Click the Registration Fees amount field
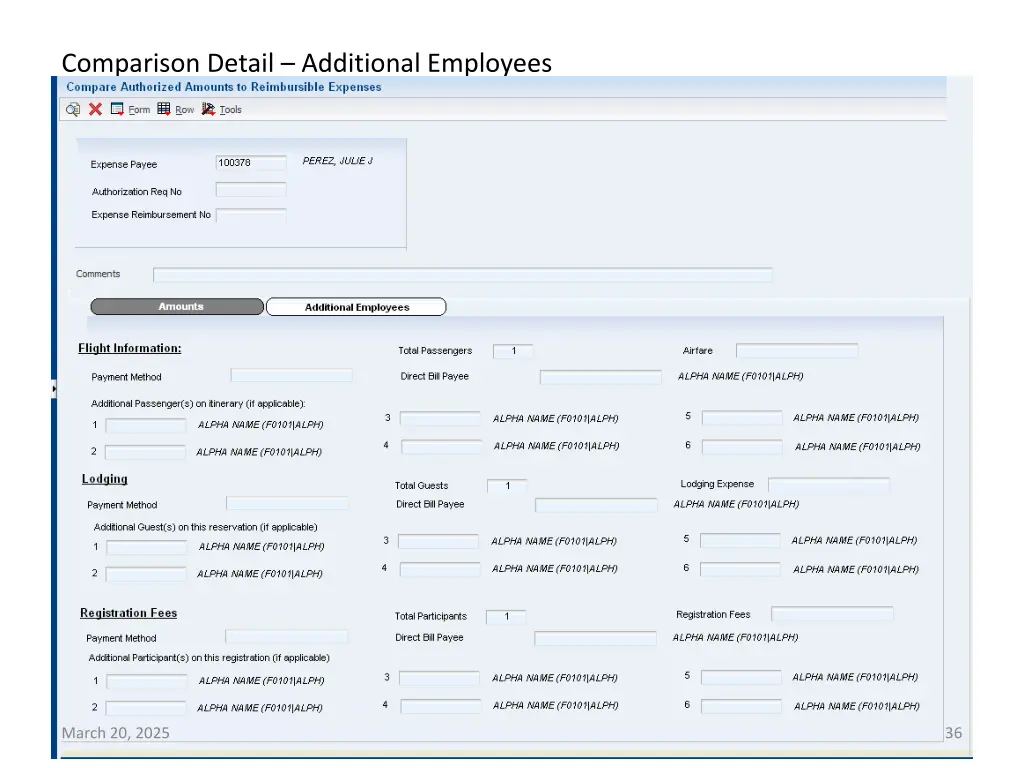This screenshot has height=768, width=1024. (832, 614)
